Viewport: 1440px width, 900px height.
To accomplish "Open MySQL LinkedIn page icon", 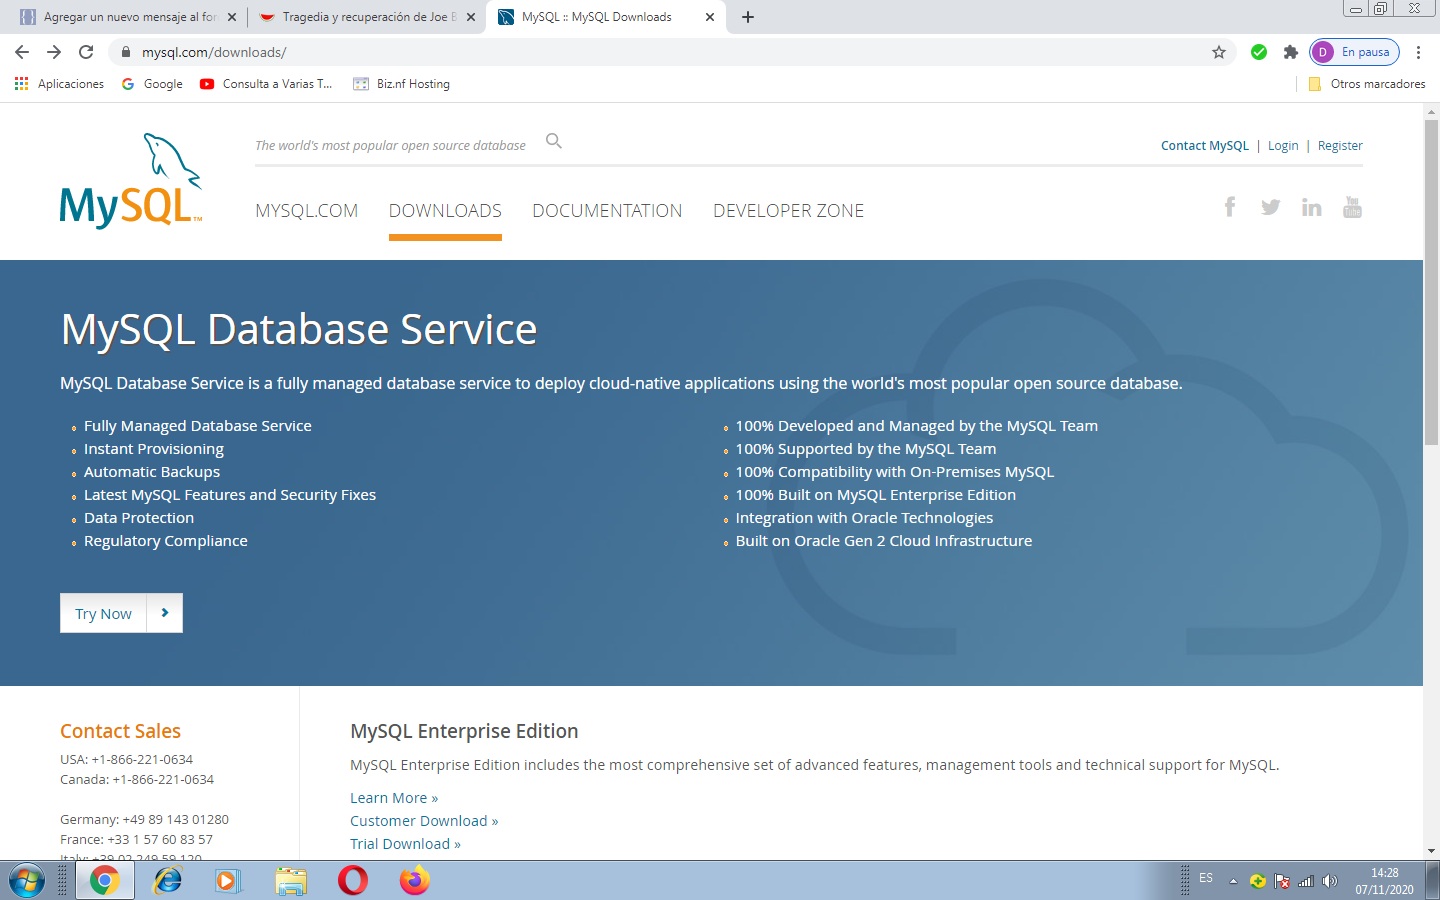I will 1311,207.
